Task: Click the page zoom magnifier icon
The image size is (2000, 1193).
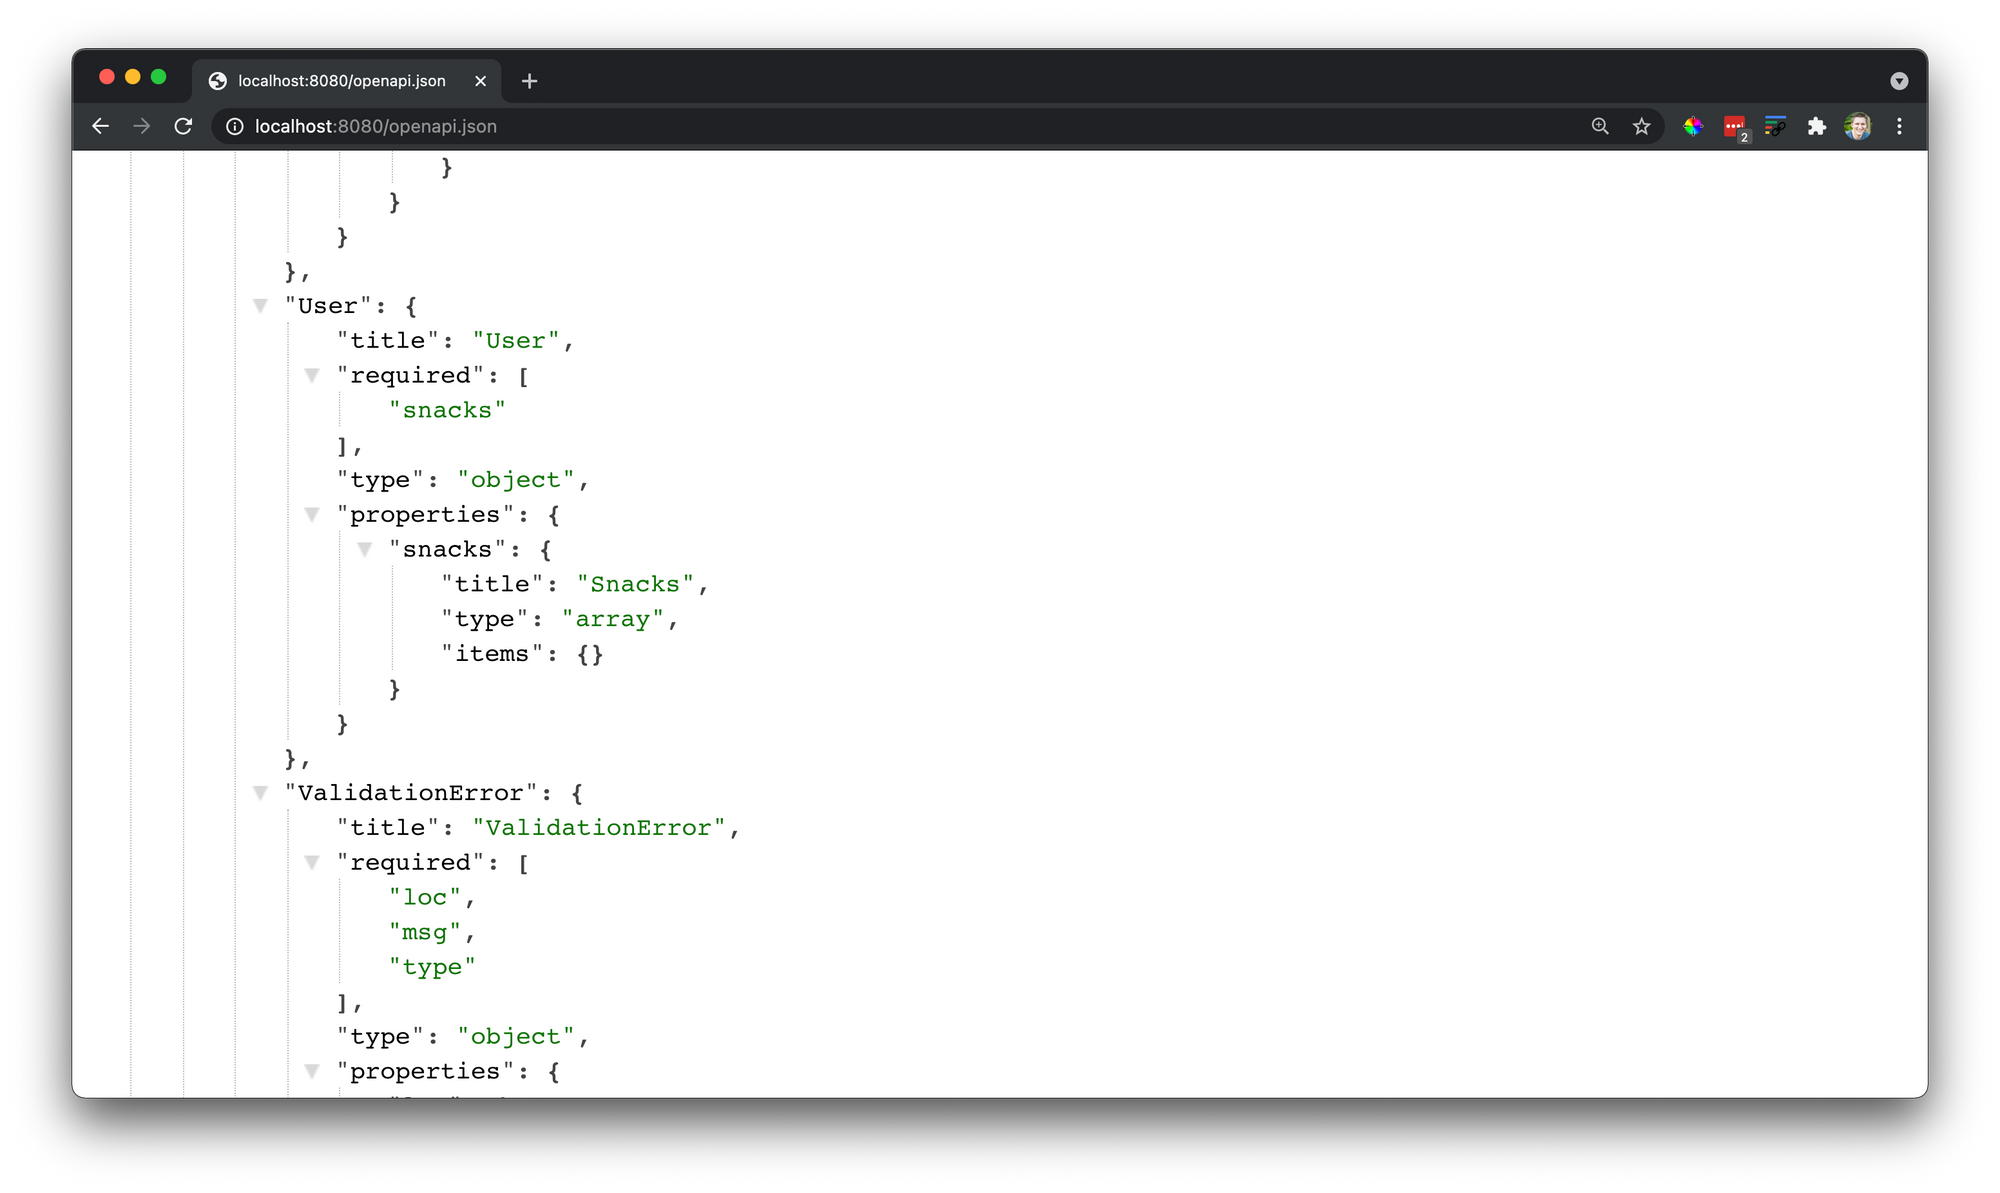Action: pos(1600,126)
